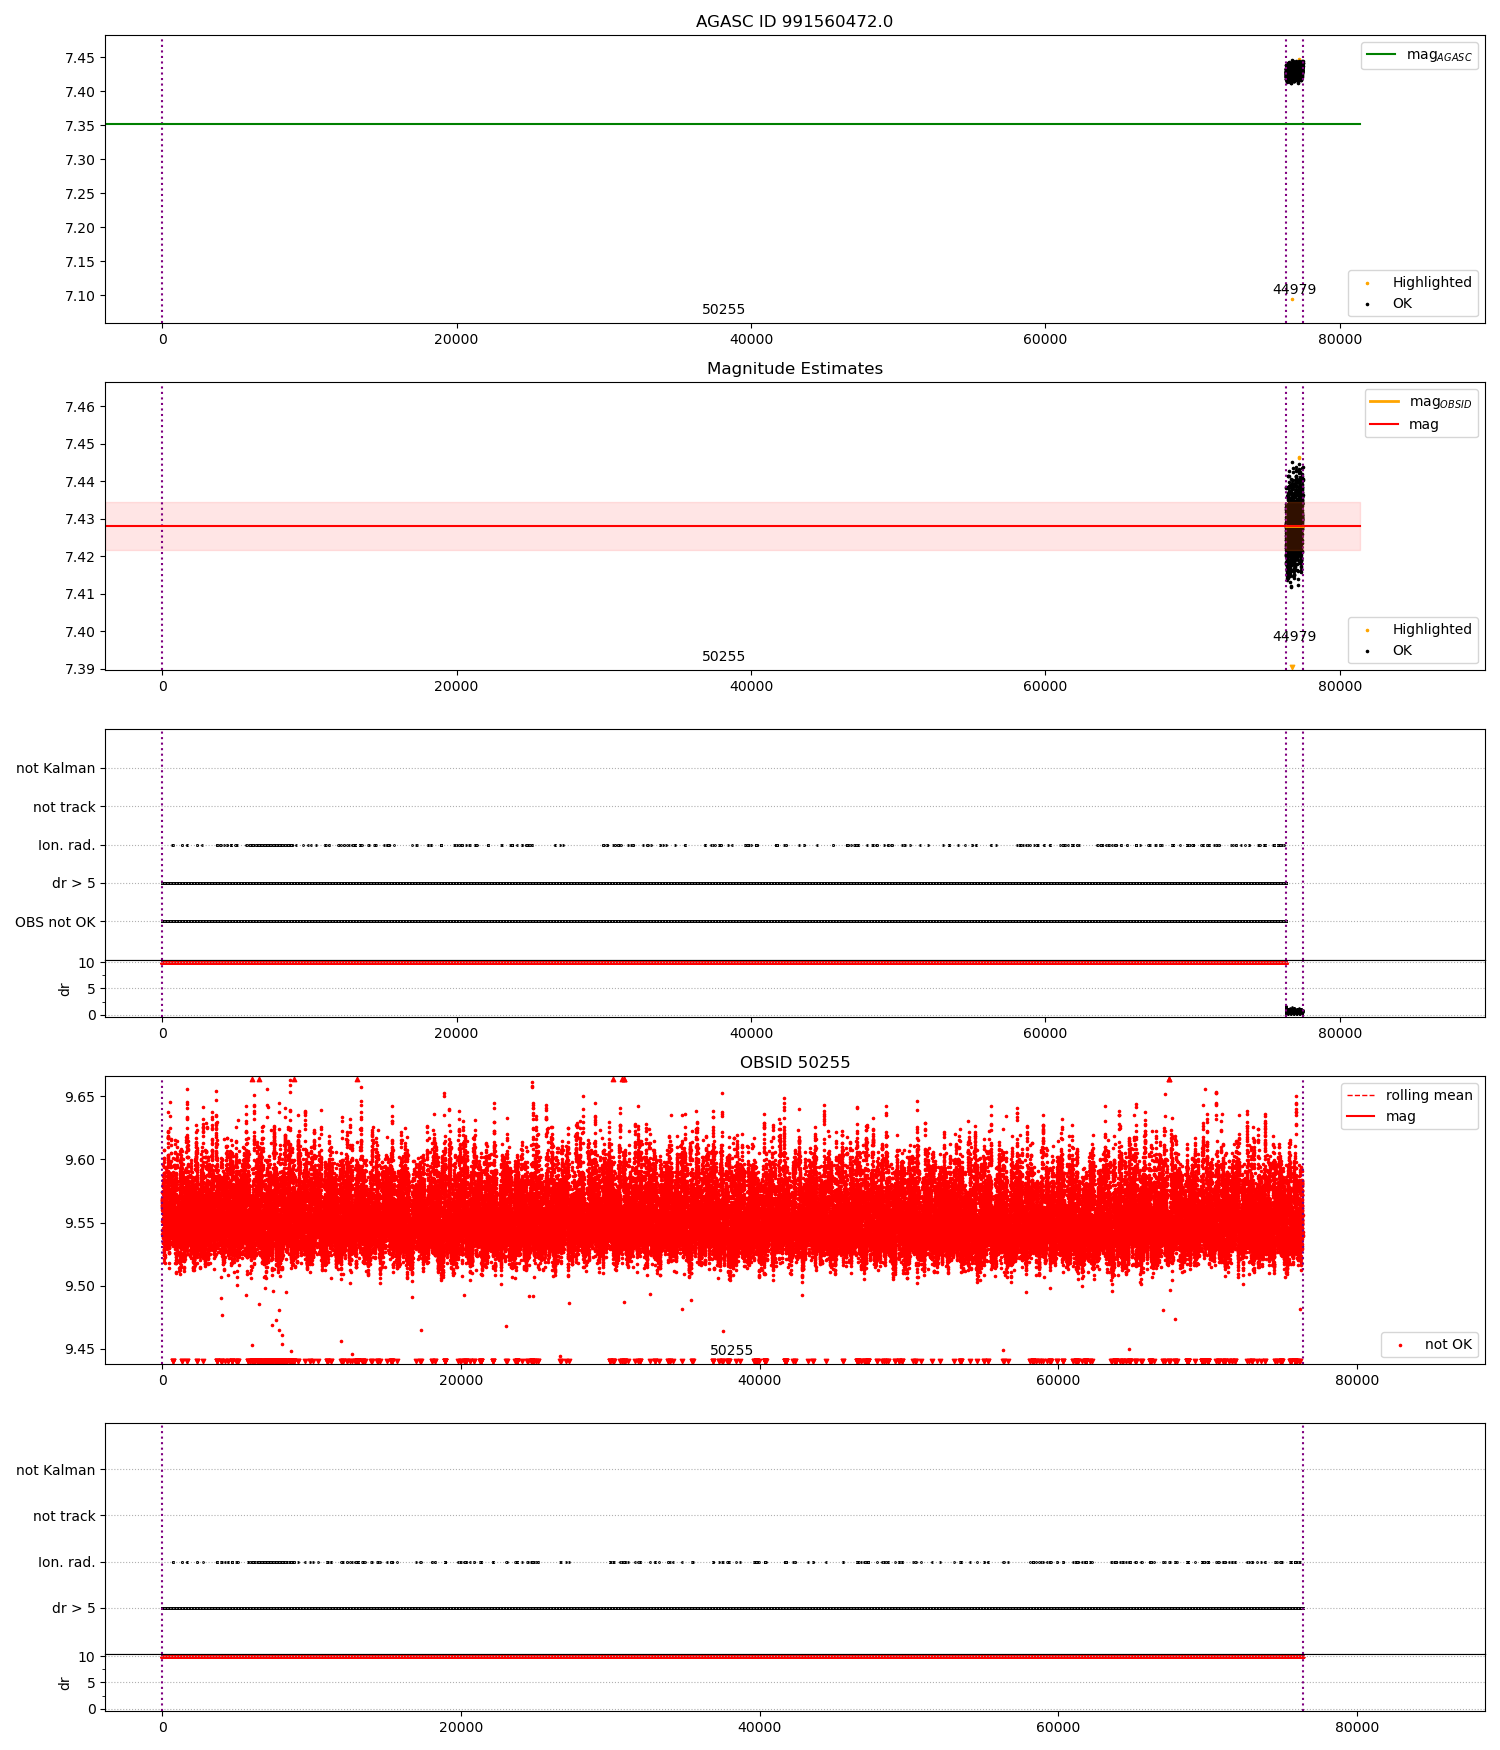Click '50255' annotation in the top AGASC plot
1500x1750 pixels.
pyautogui.click(x=723, y=310)
